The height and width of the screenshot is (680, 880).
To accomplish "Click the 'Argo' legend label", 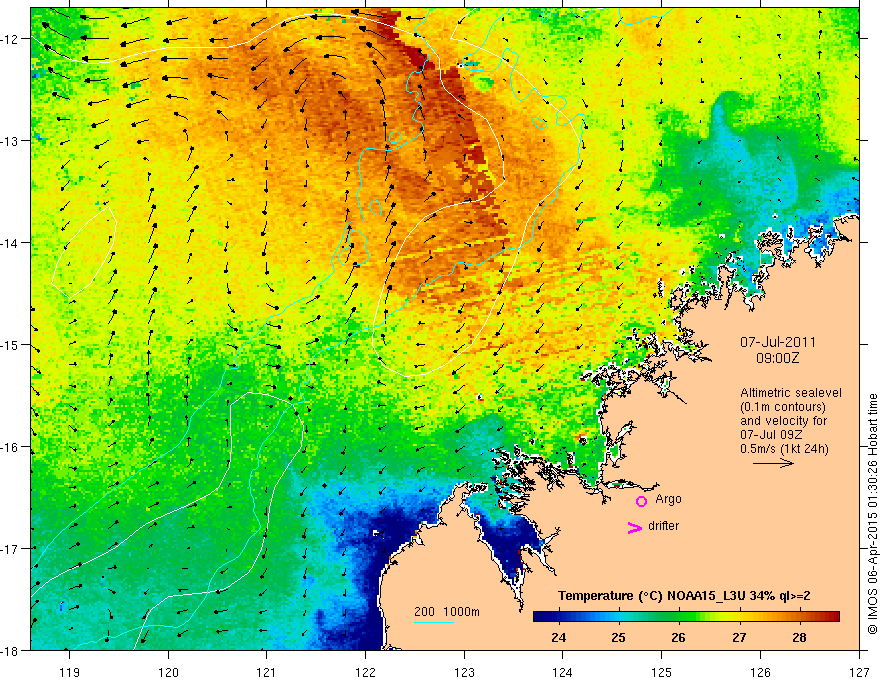I will click(x=668, y=499).
